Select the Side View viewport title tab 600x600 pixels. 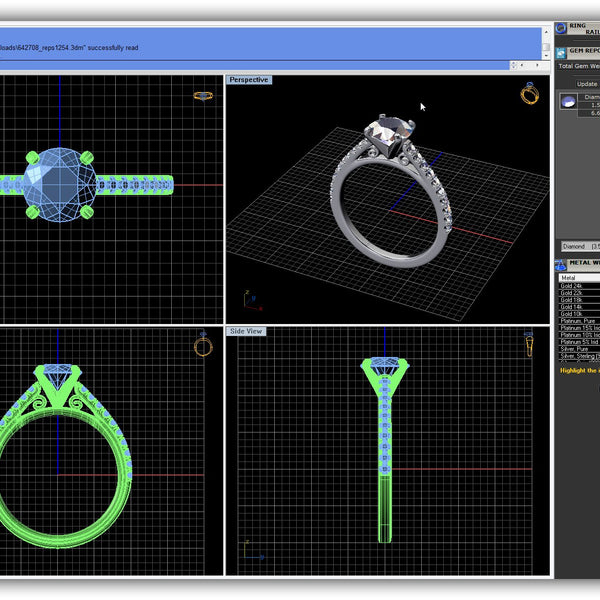click(x=246, y=331)
